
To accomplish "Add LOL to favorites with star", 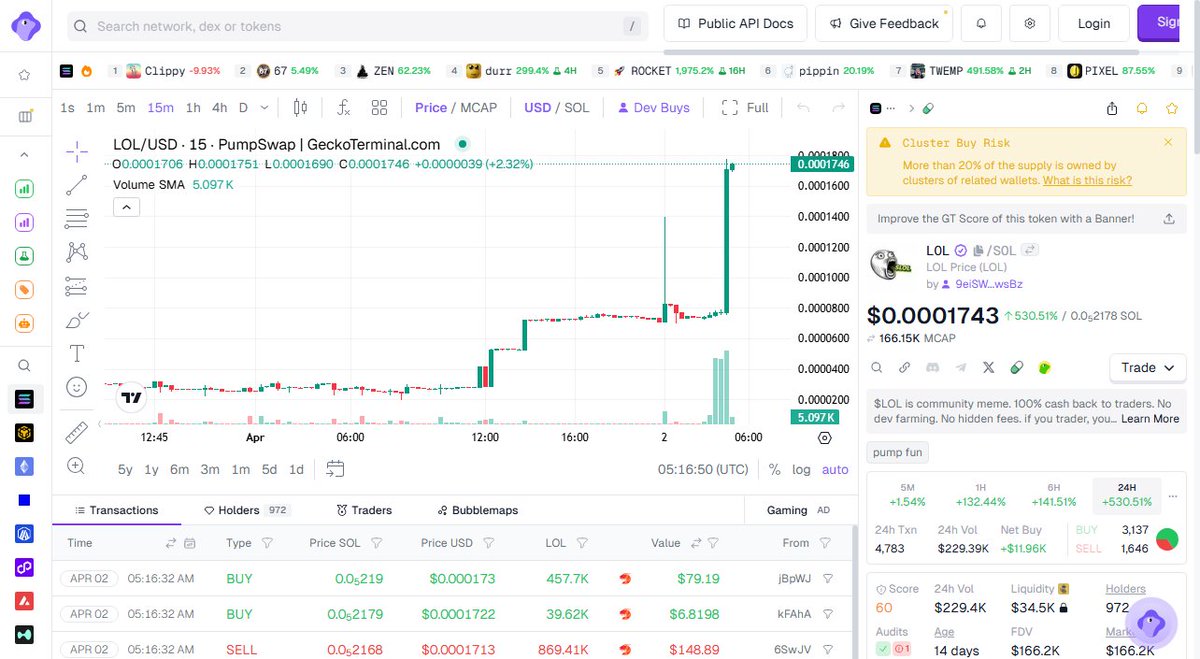I will (1172, 108).
